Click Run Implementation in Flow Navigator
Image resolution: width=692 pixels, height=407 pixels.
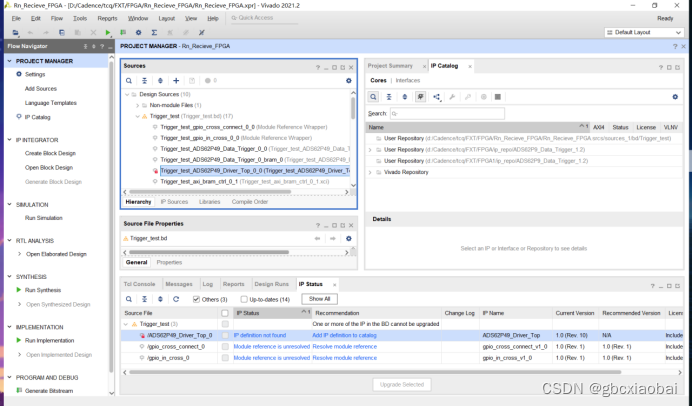click(49, 340)
